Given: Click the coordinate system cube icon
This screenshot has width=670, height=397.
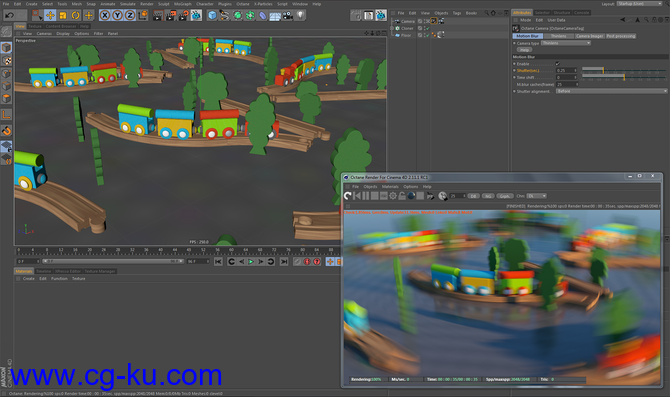Looking at the screenshot, I should pos(143,16).
